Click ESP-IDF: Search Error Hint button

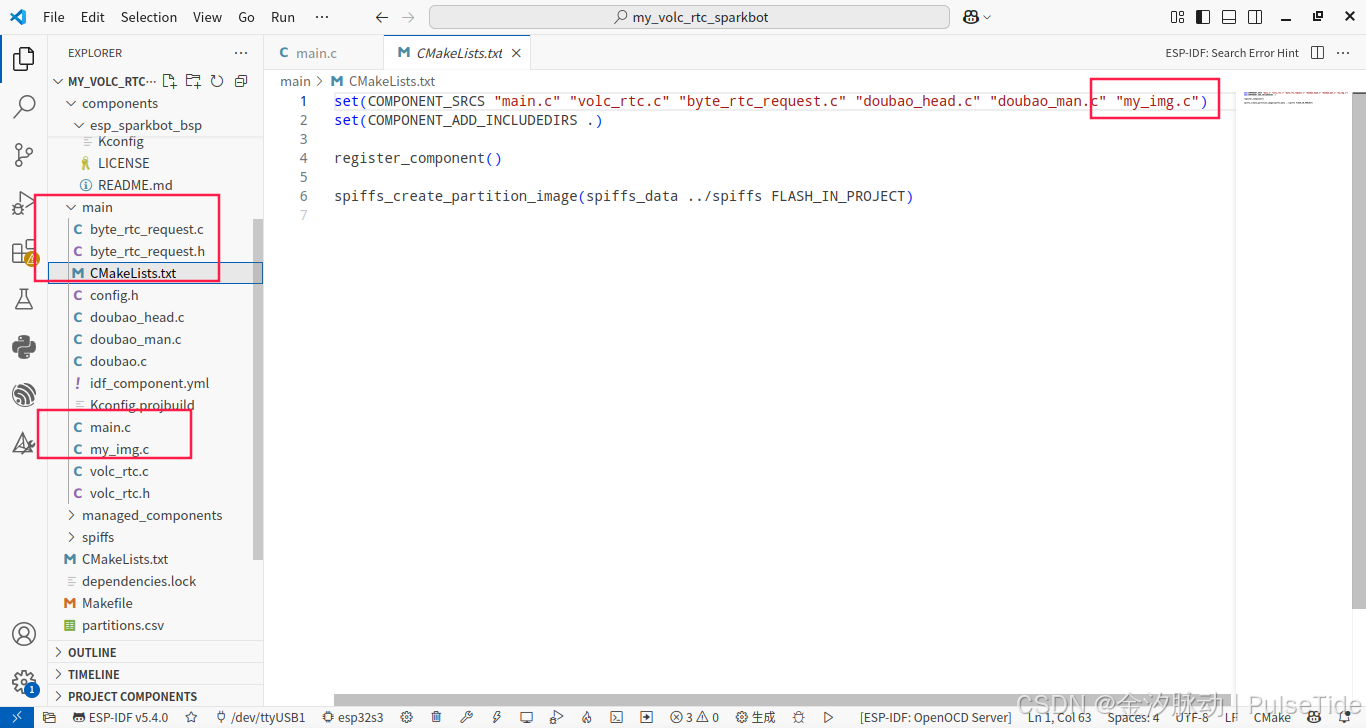(1232, 53)
